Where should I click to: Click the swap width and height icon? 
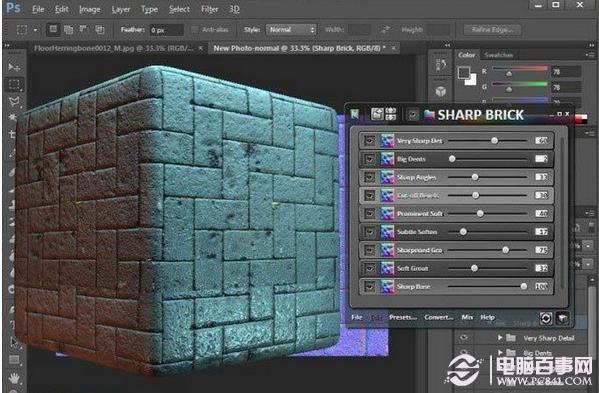(386, 30)
